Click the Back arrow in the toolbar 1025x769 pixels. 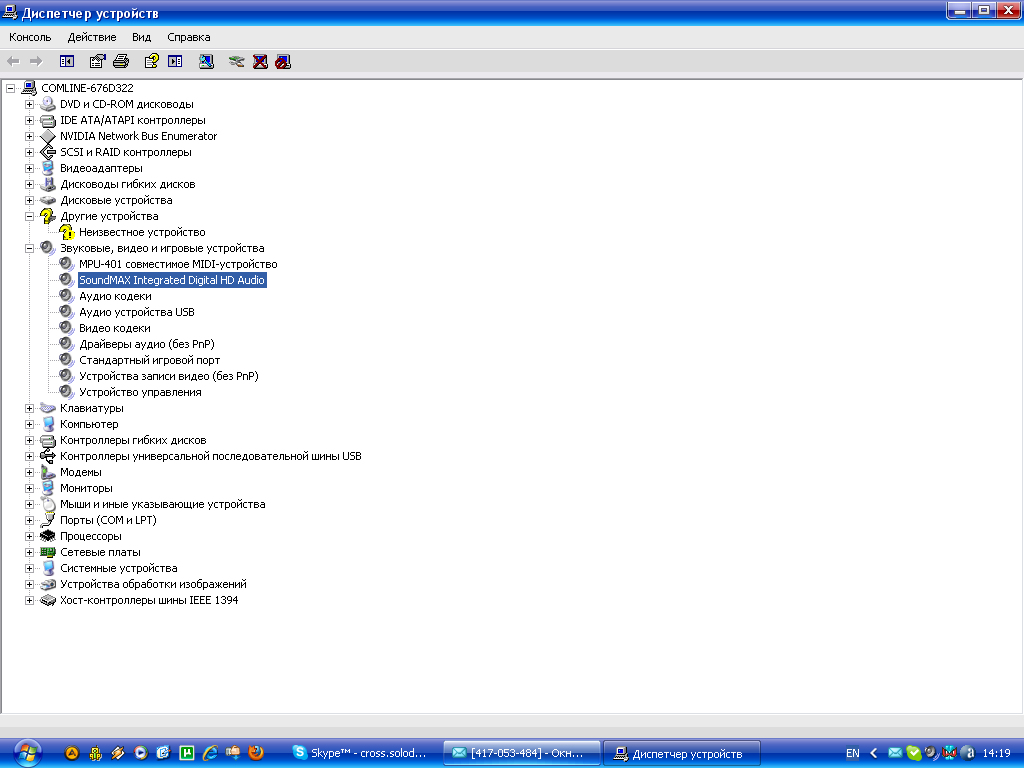[x=13, y=61]
